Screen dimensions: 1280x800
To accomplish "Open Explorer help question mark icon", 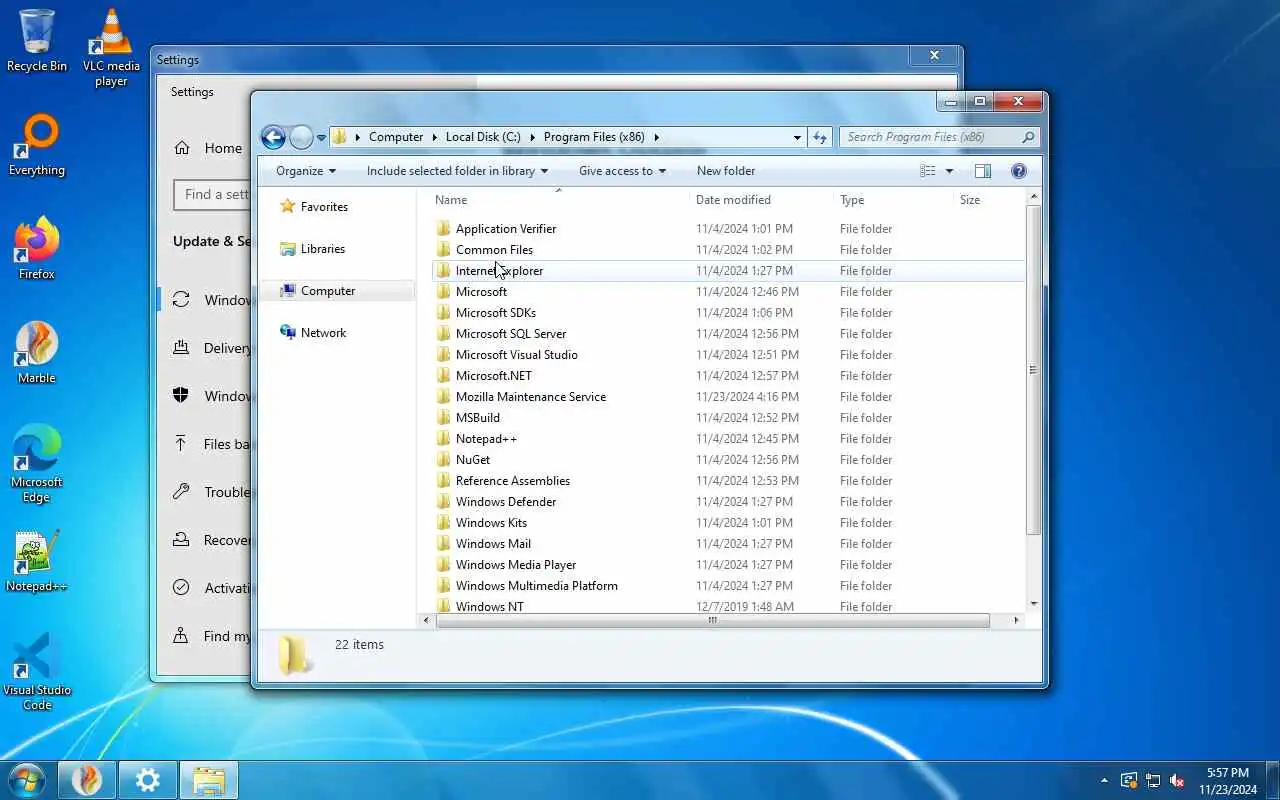I will [x=1019, y=171].
